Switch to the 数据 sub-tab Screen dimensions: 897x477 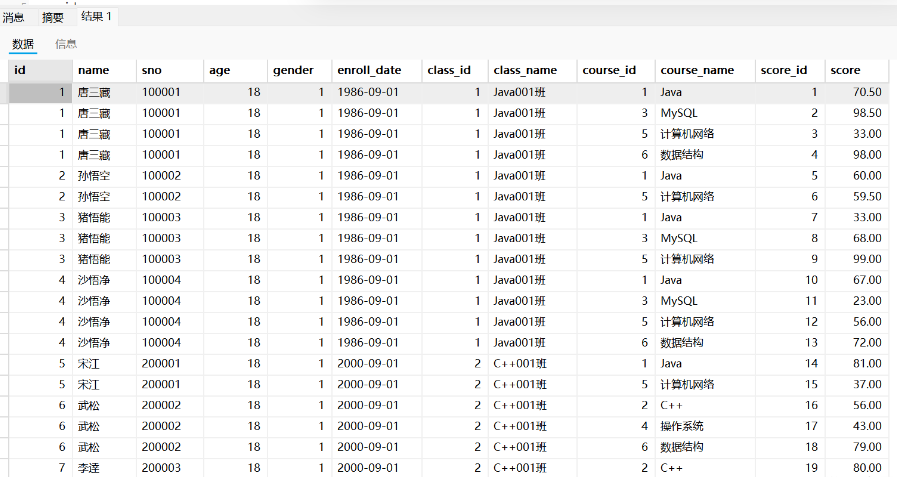[23, 44]
